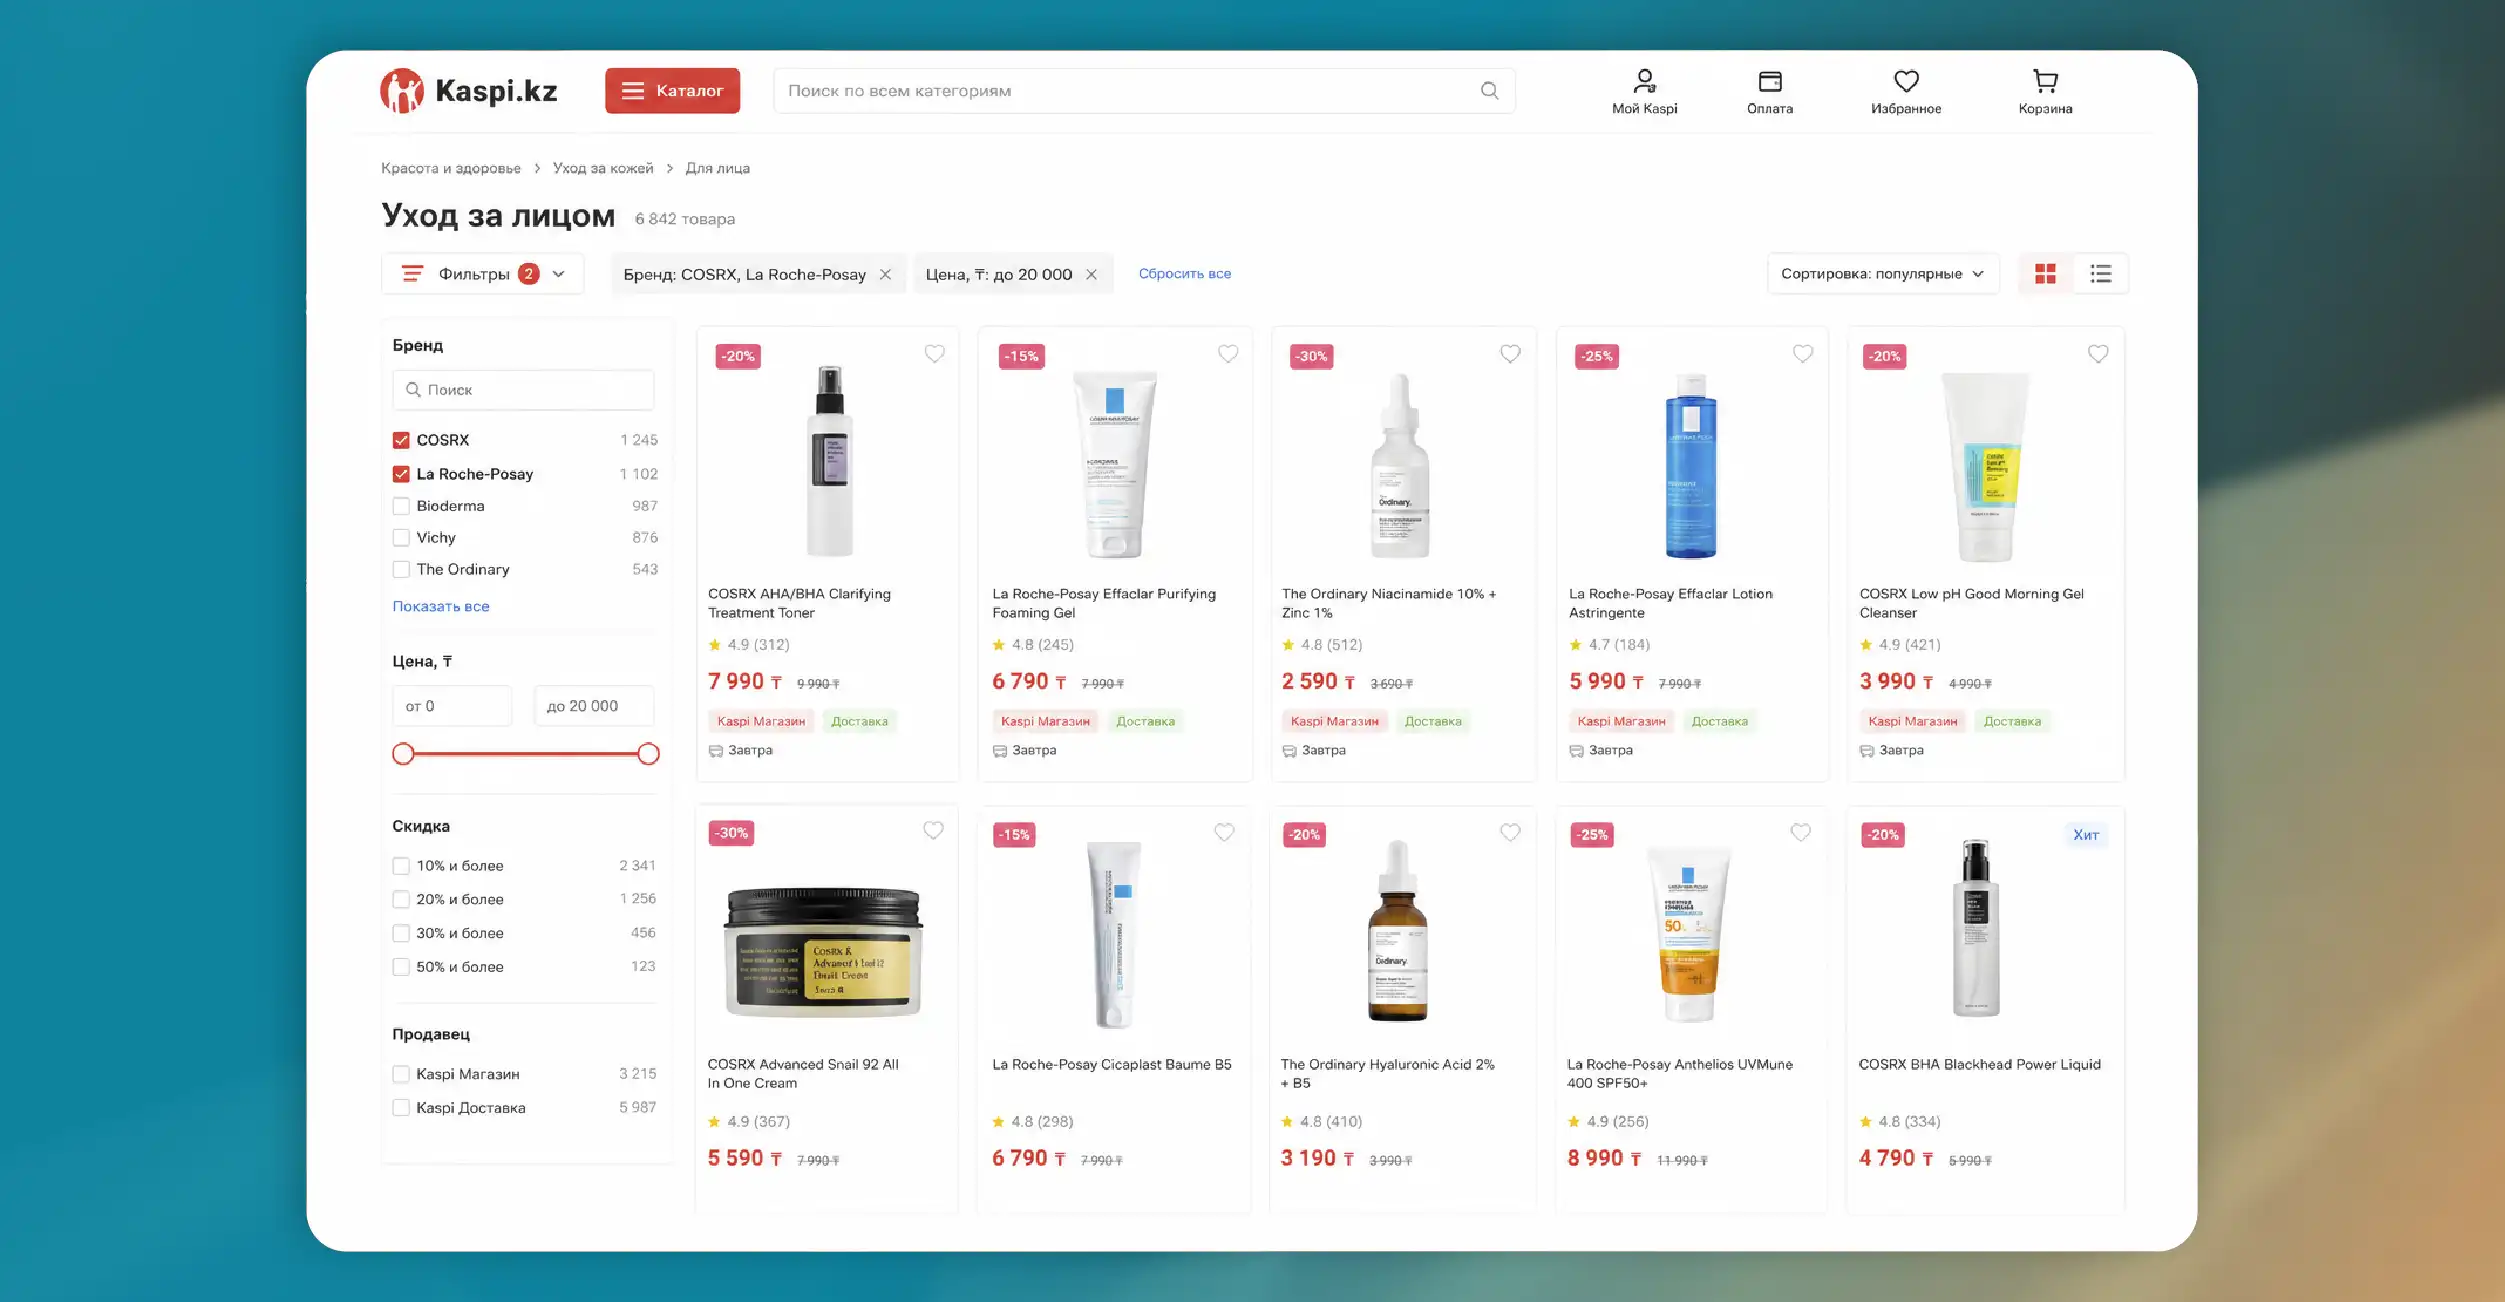The width and height of the screenshot is (2505, 1302).
Task: Favorite the COSRX AHA/BHA Clarifying Toner
Action: (x=934, y=354)
